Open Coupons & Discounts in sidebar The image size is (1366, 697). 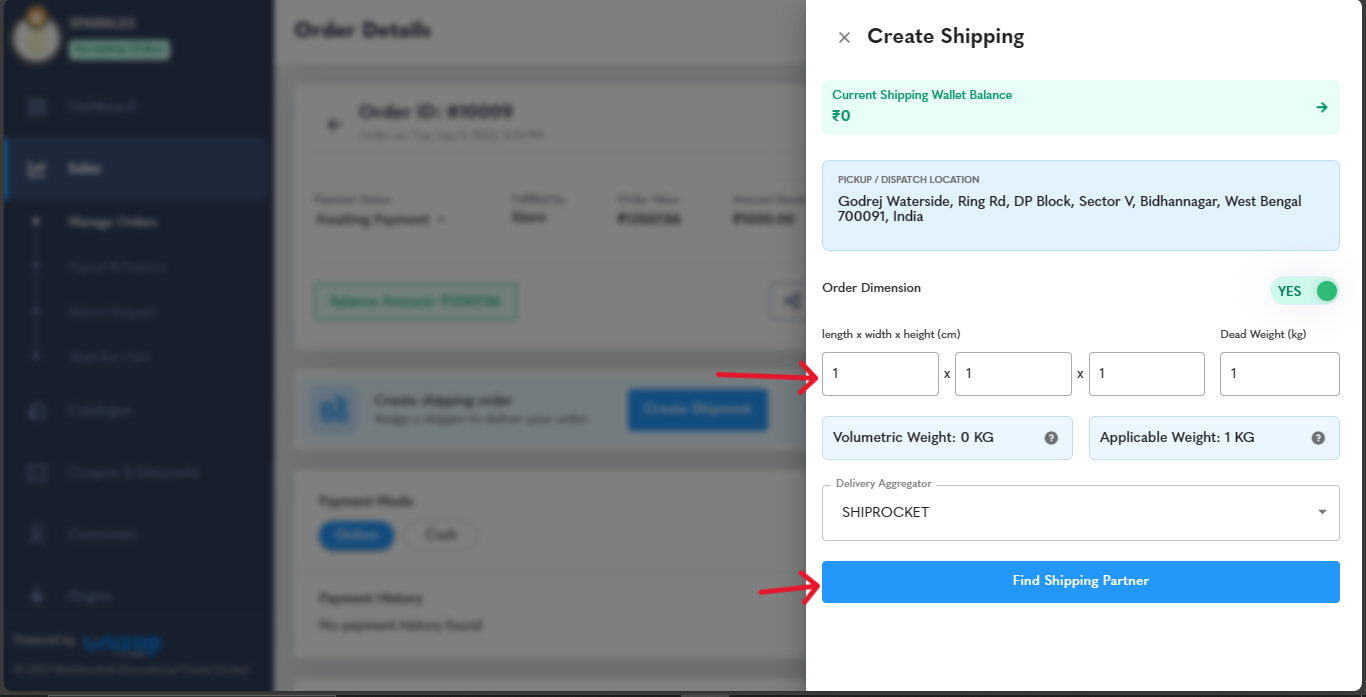[133, 472]
